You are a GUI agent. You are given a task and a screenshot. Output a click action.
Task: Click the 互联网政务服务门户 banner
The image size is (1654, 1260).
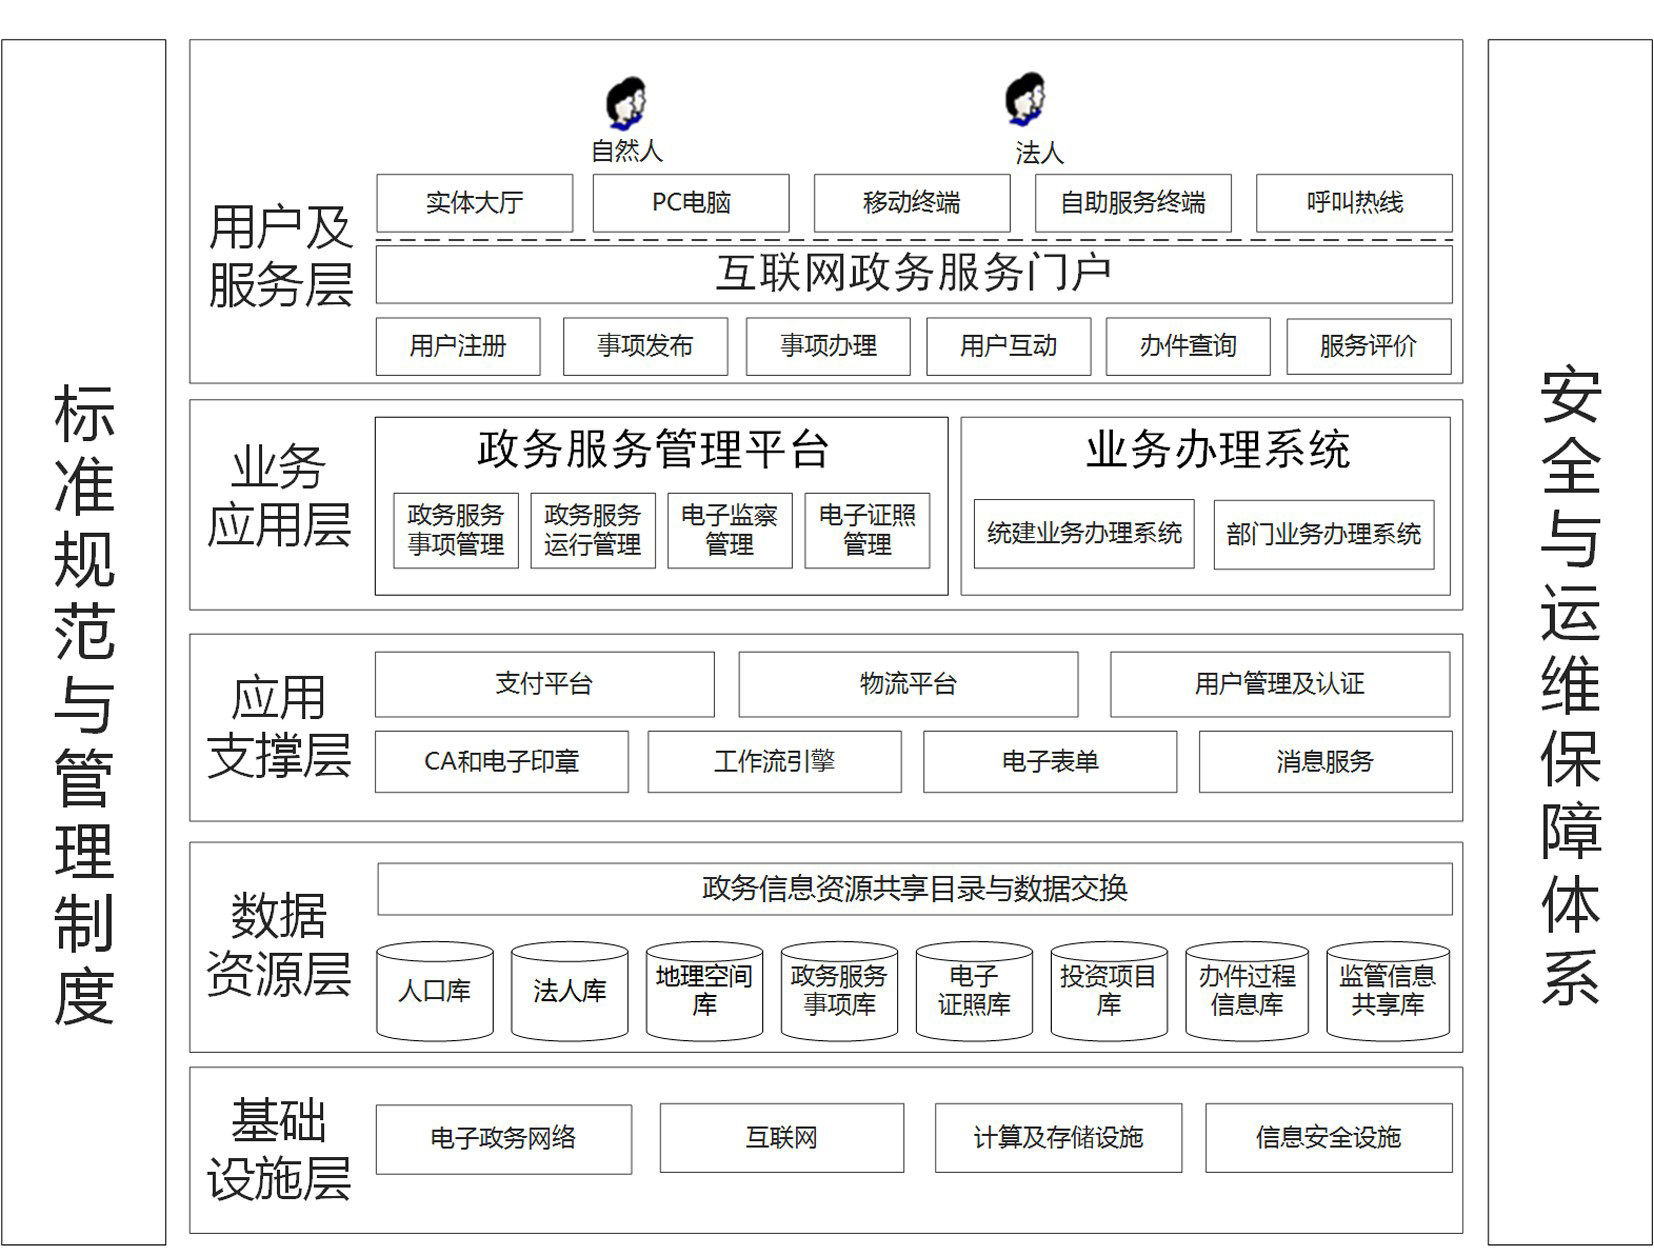(x=913, y=274)
